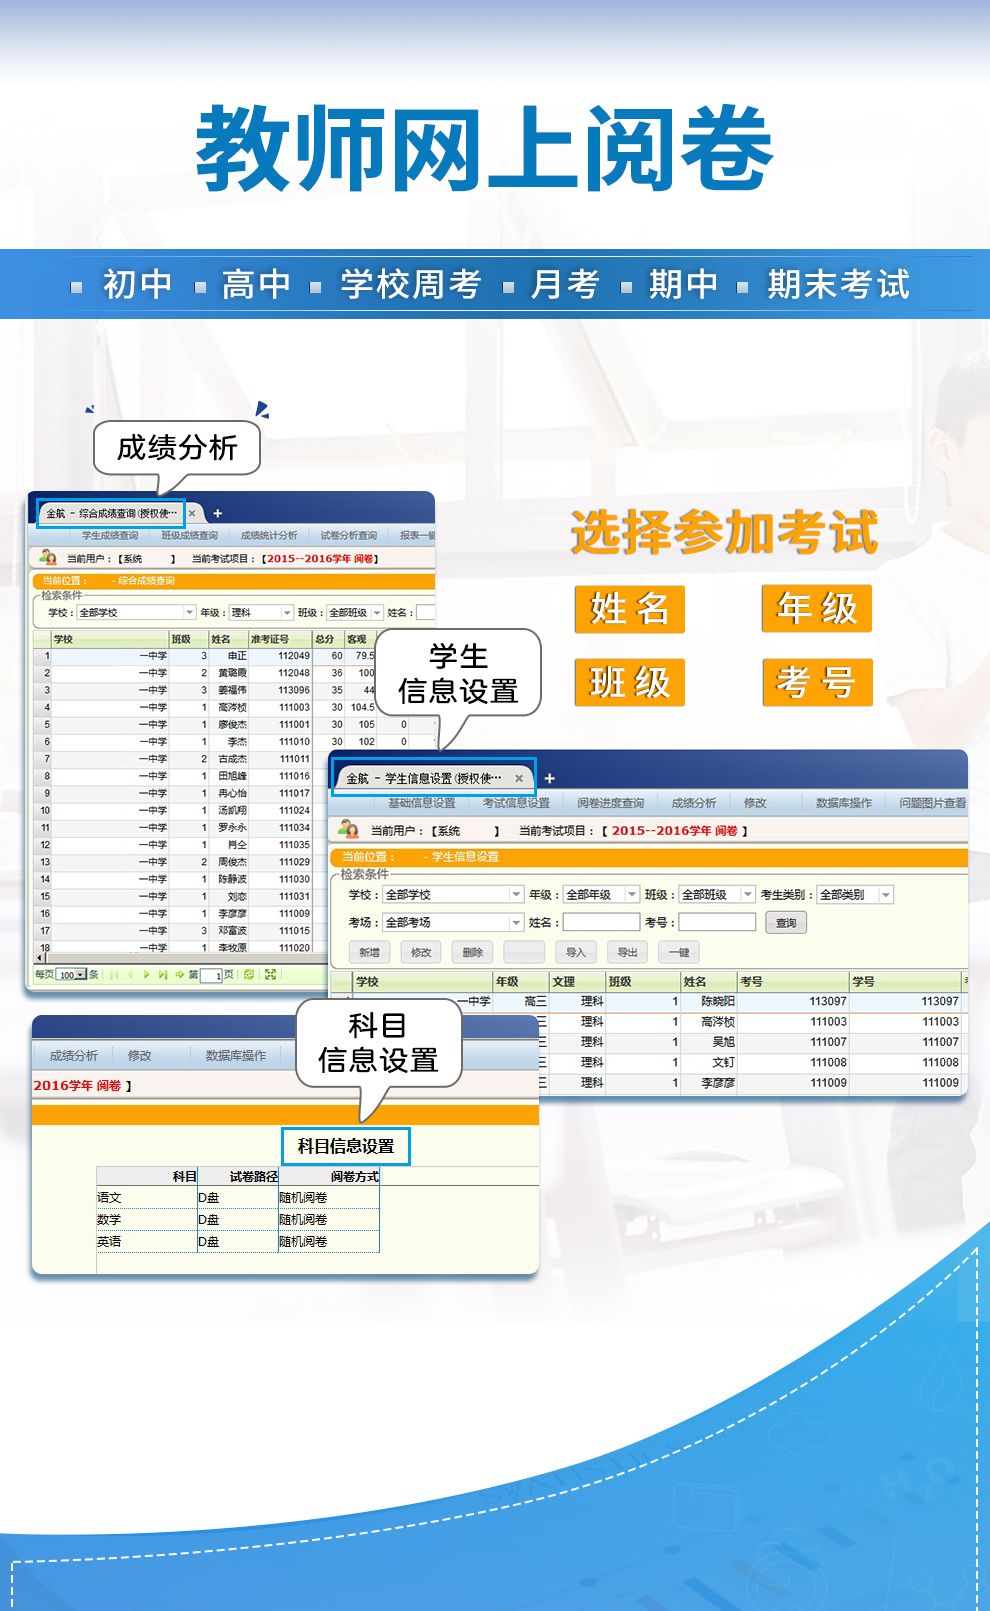Image resolution: width=990 pixels, height=1611 pixels.
Task: Open a new tab beside 学生信息设置 tab
Action: (549, 778)
